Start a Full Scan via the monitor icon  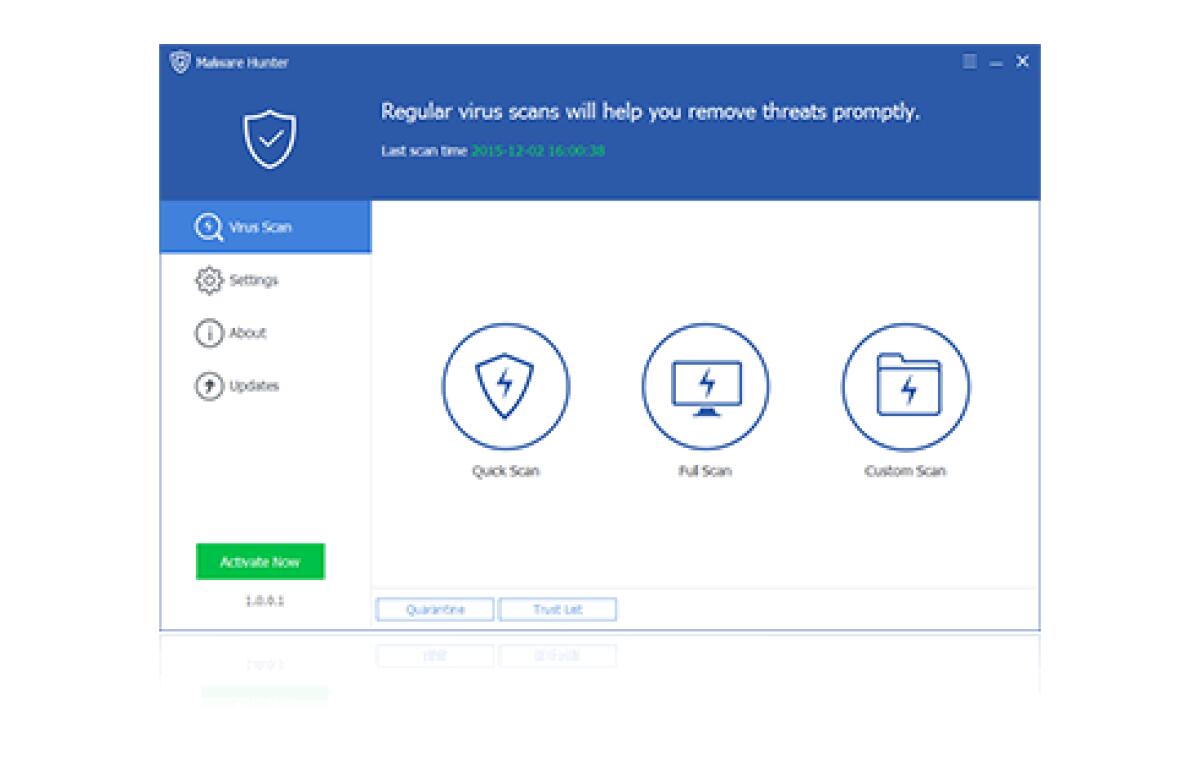705,386
